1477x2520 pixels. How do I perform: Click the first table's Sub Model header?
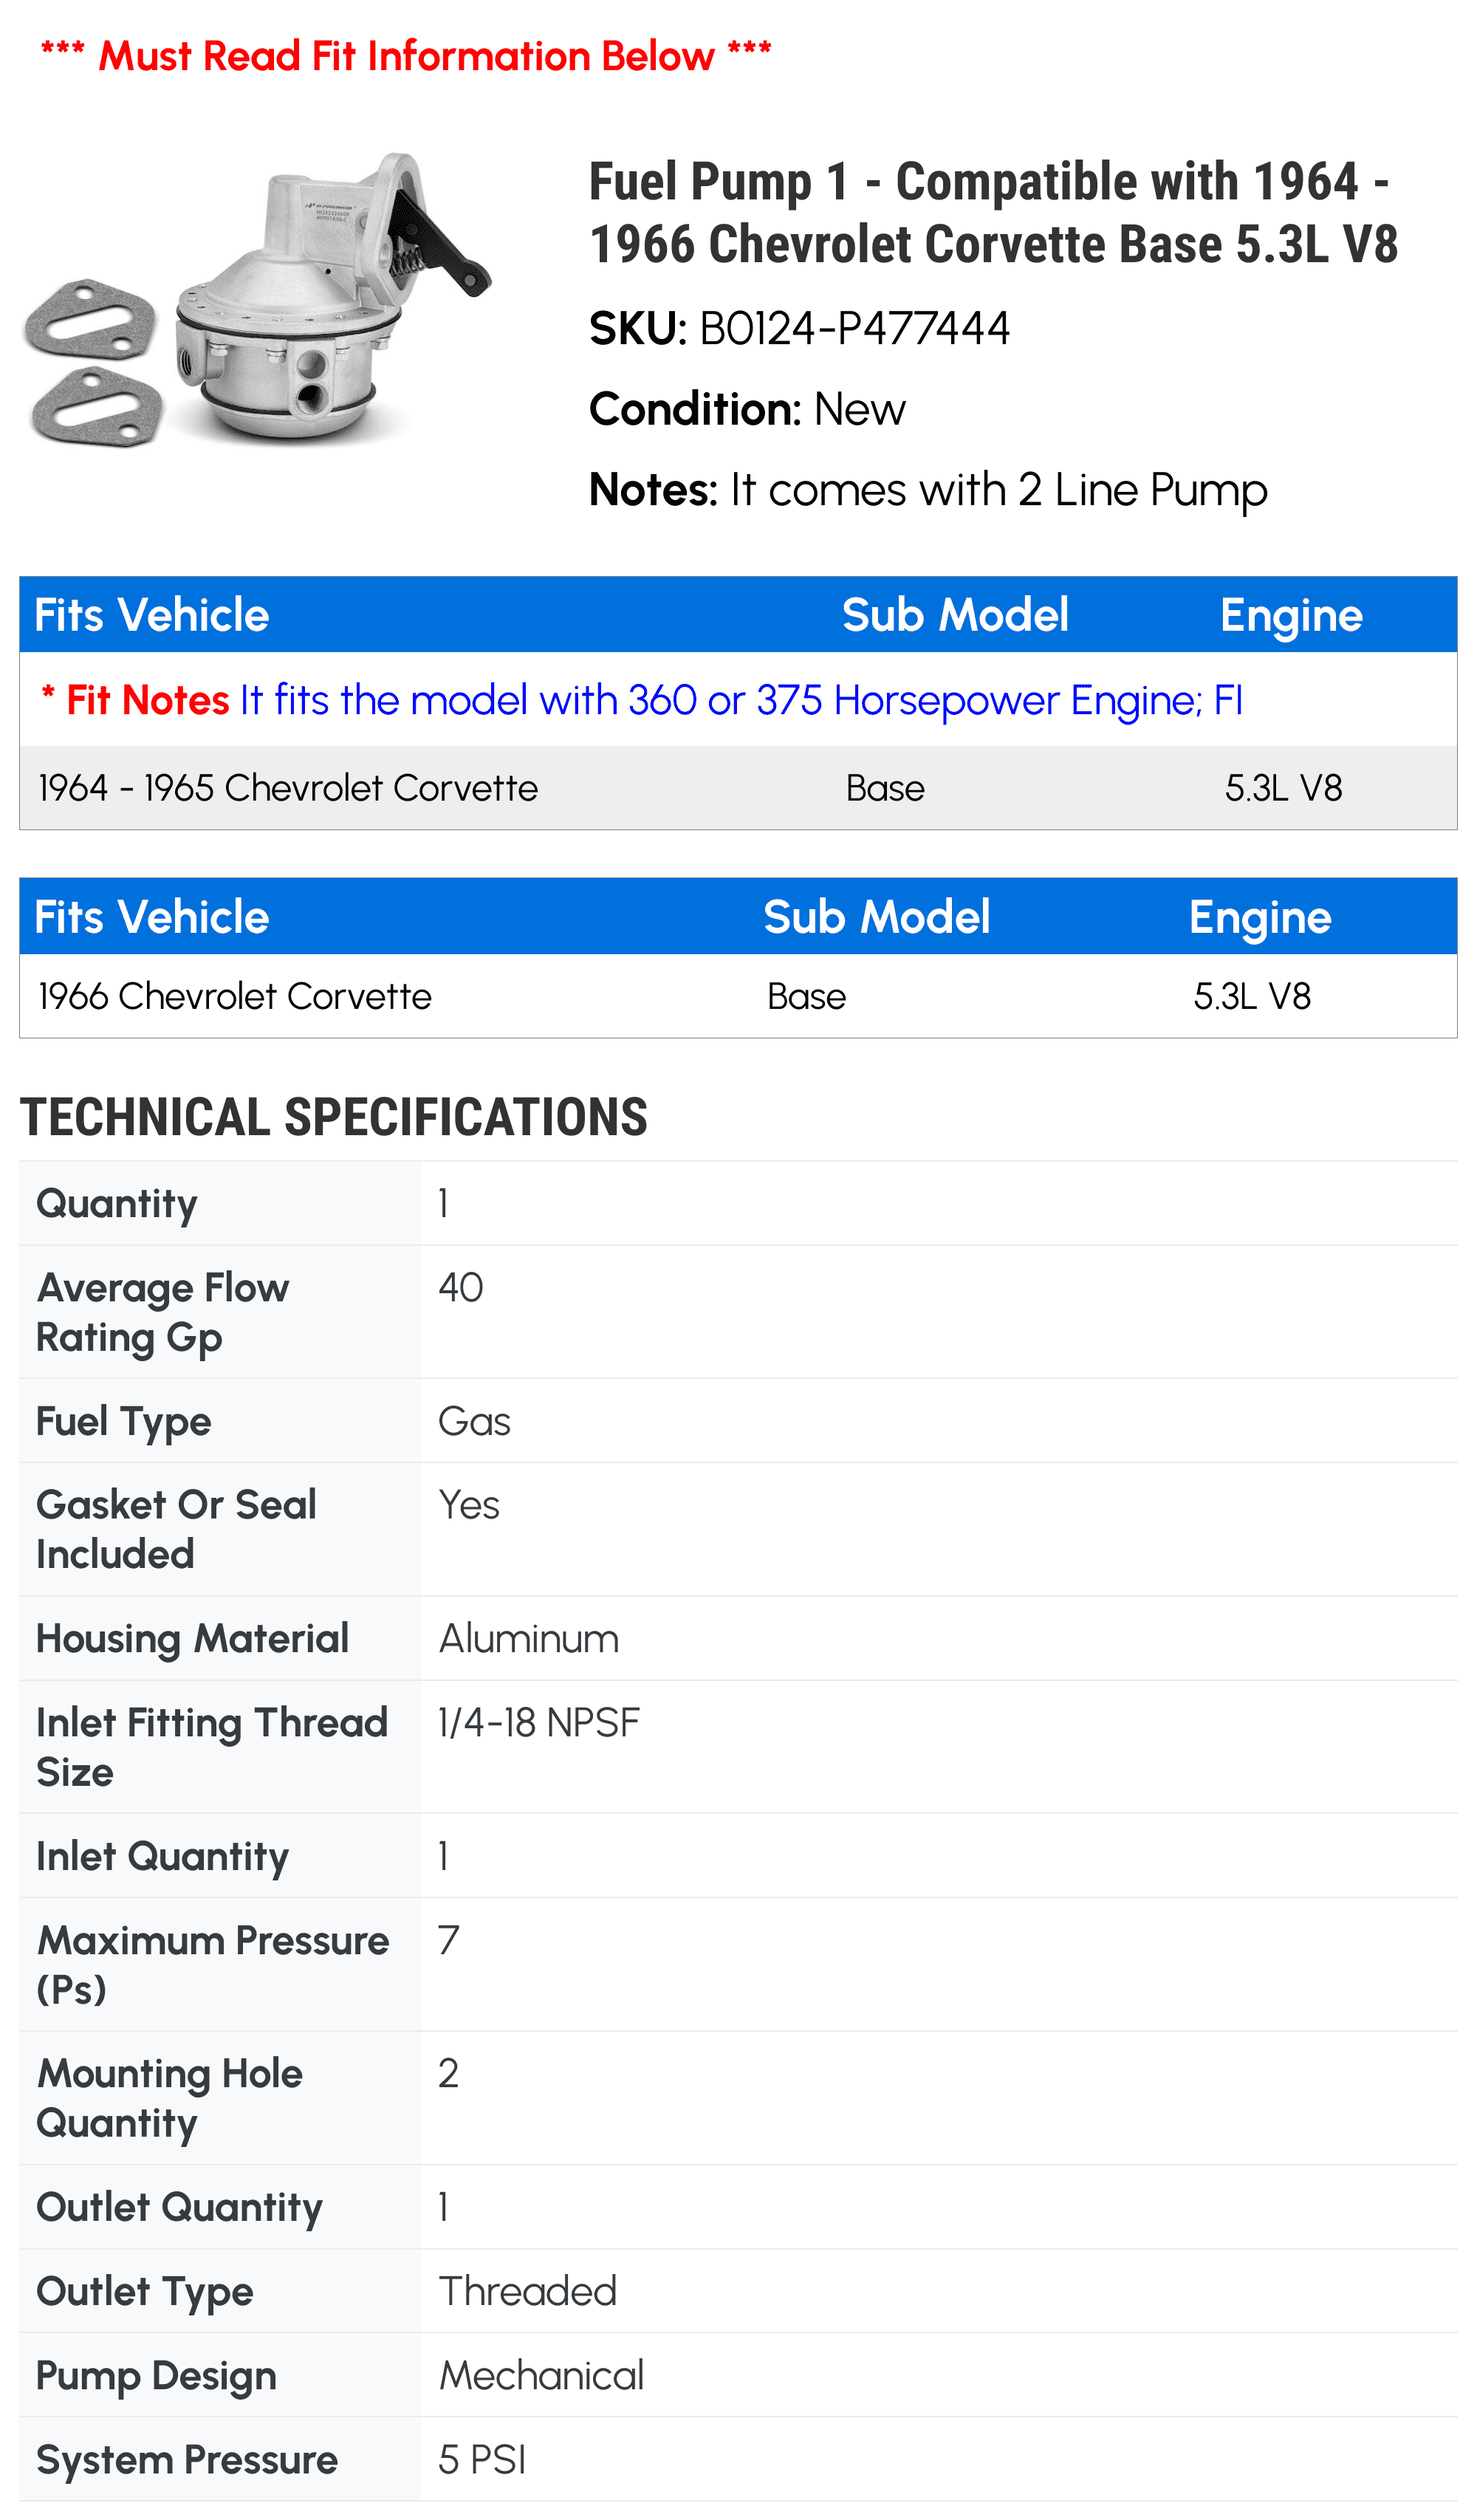tap(955, 614)
